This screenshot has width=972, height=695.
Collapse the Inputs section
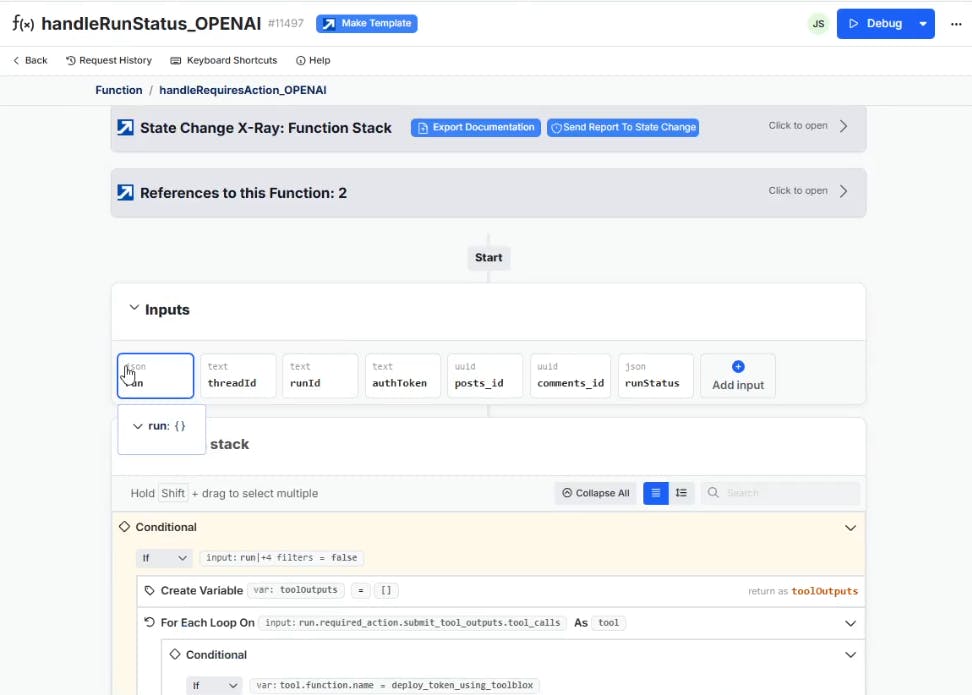(134, 309)
